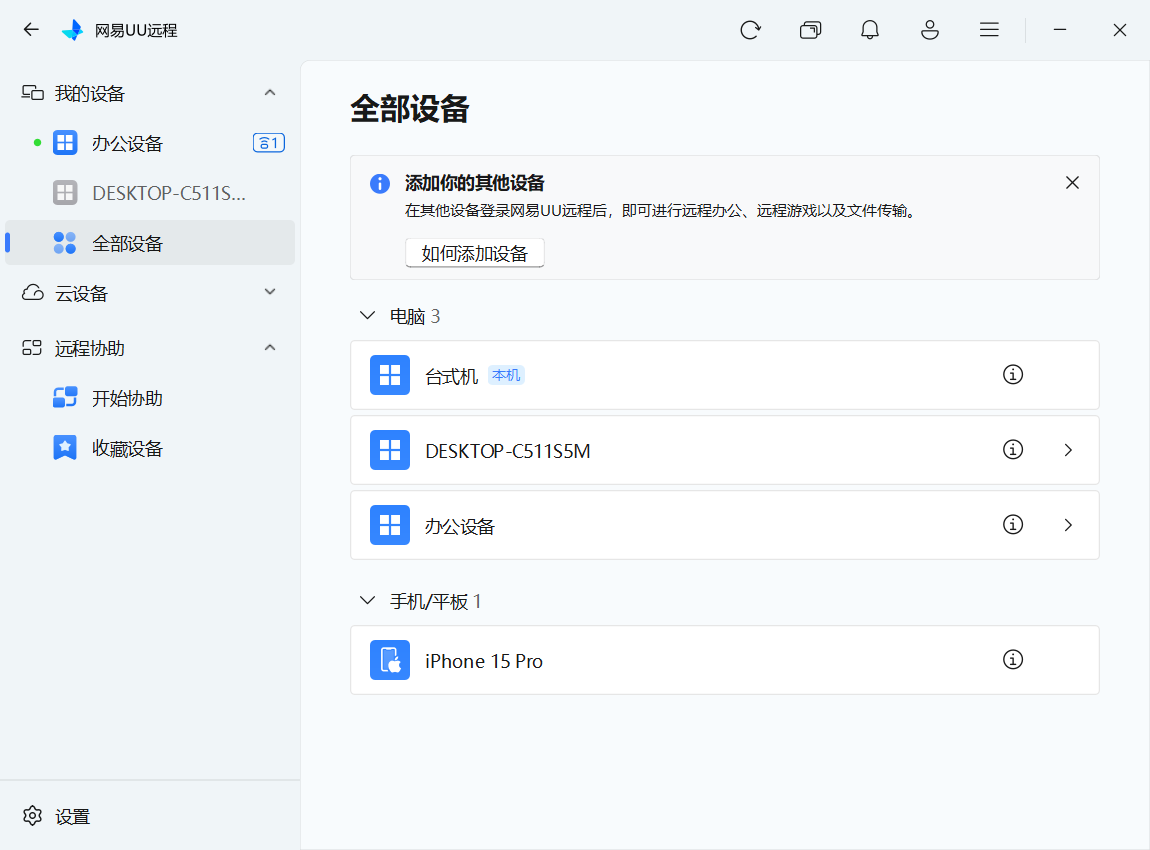Click the 全部设备 four-dot icon

65,243
